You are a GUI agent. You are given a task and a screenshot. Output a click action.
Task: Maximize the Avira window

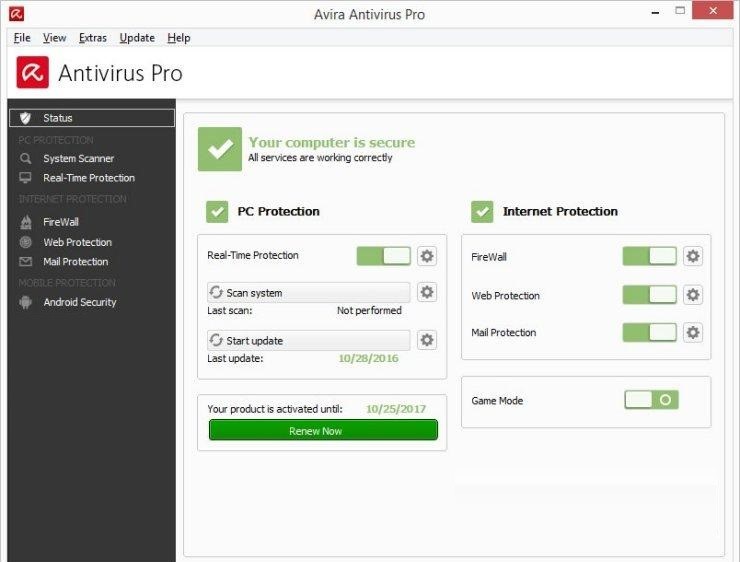(680, 10)
